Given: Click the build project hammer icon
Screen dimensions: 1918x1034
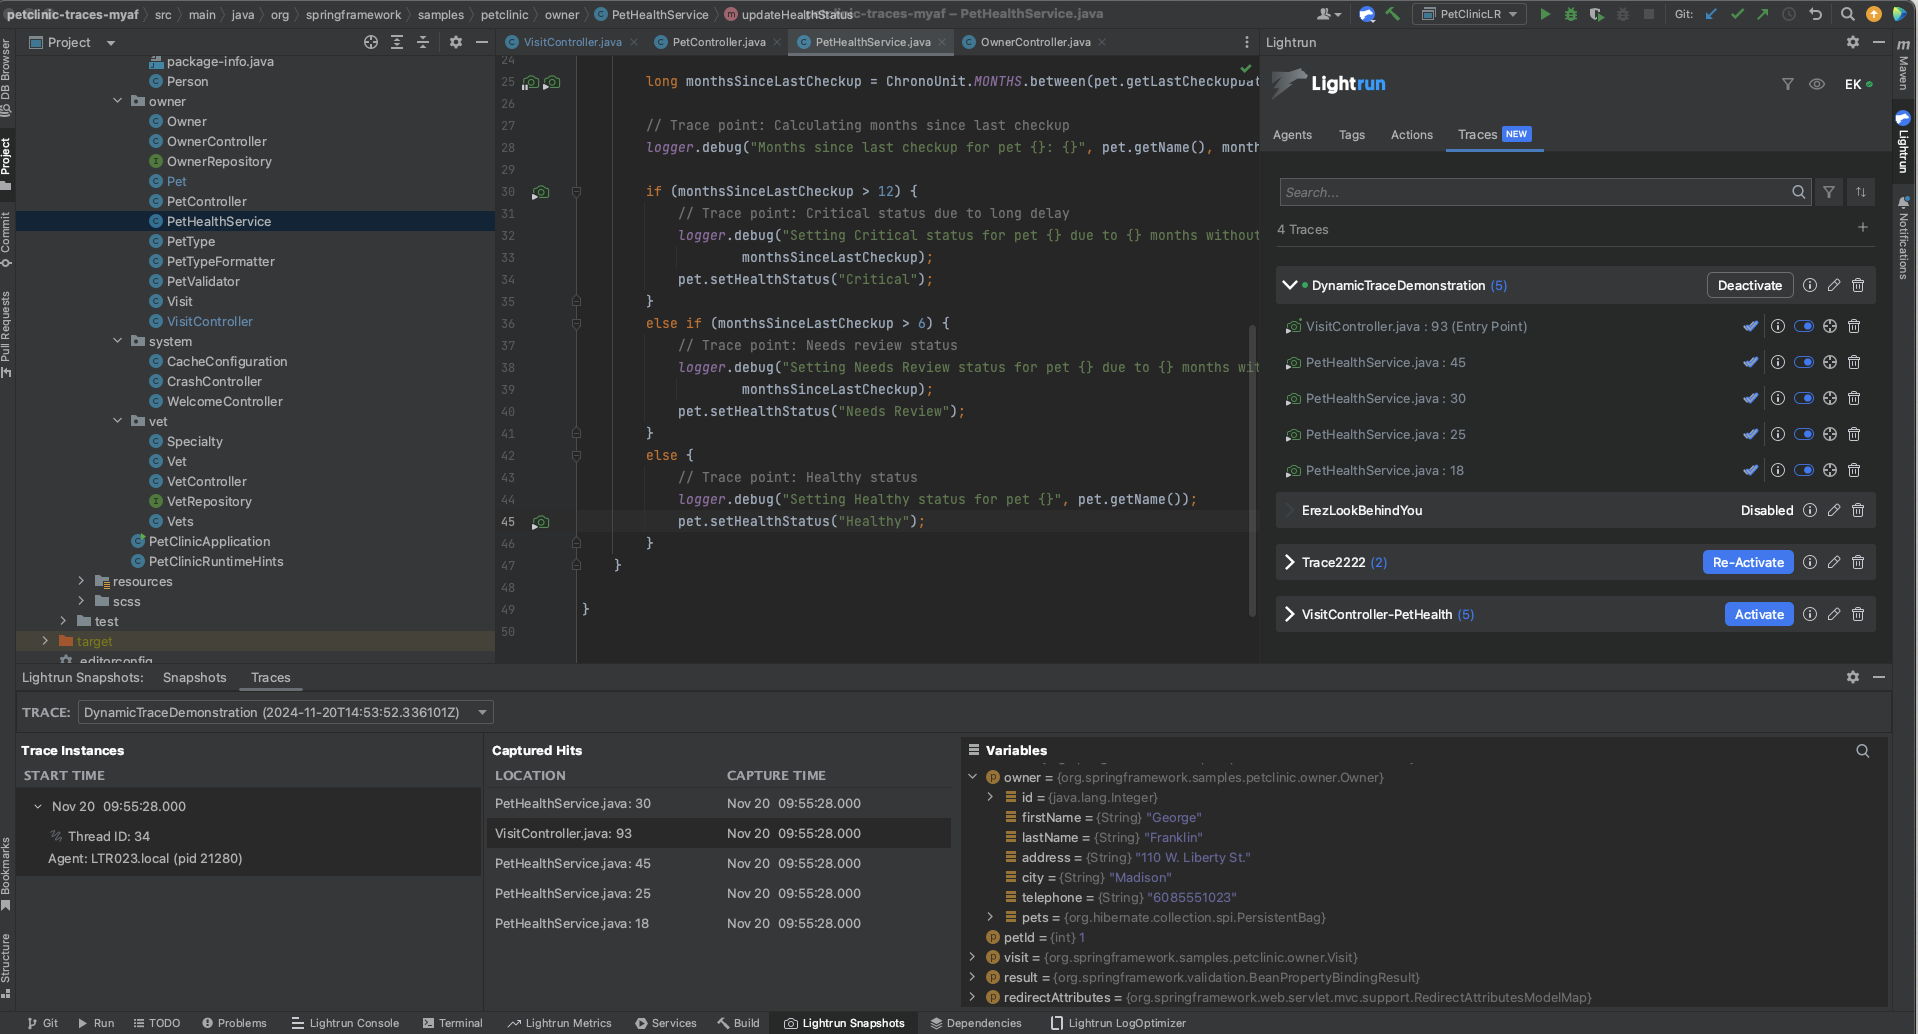Looking at the screenshot, I should click(1392, 14).
